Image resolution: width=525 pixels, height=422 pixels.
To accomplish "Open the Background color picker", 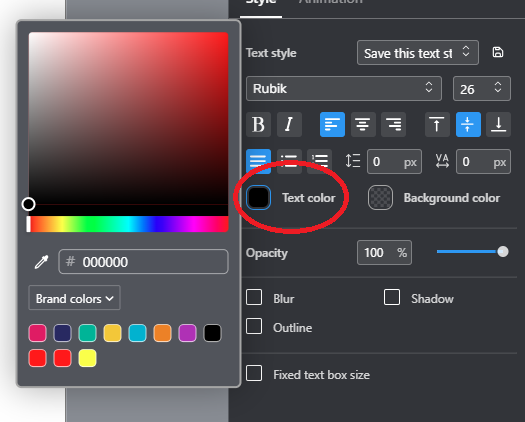I will point(380,198).
